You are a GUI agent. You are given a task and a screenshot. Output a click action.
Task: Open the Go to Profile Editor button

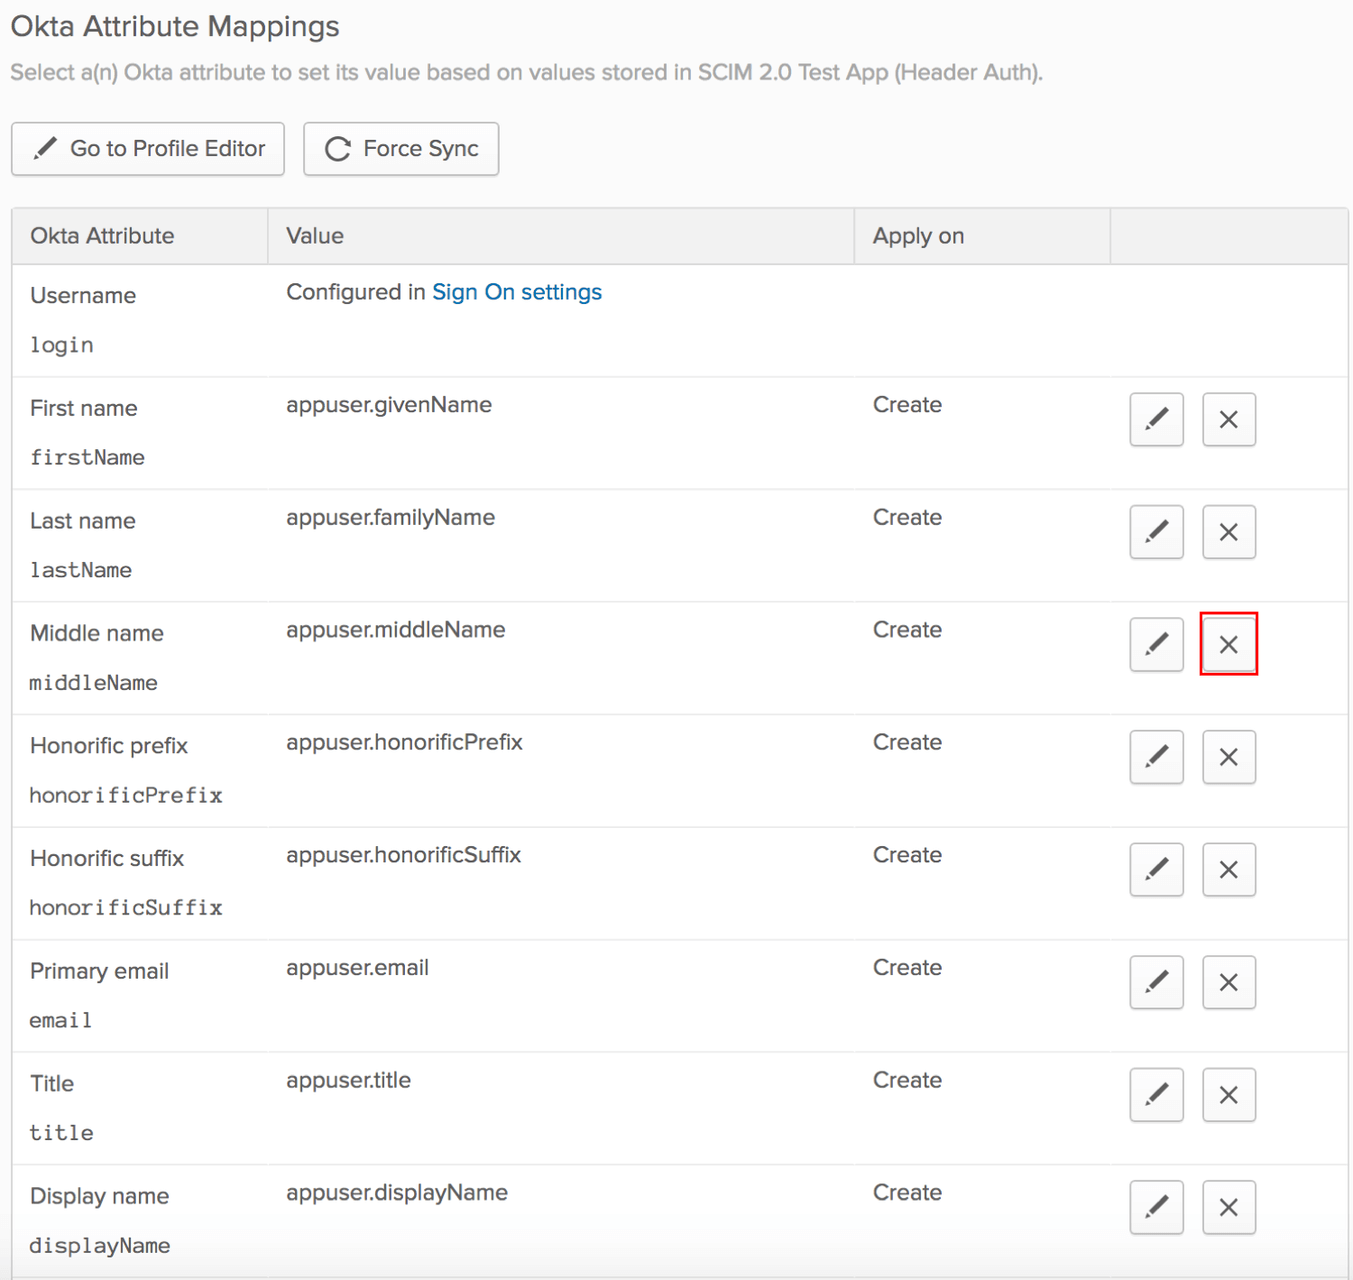pos(148,149)
